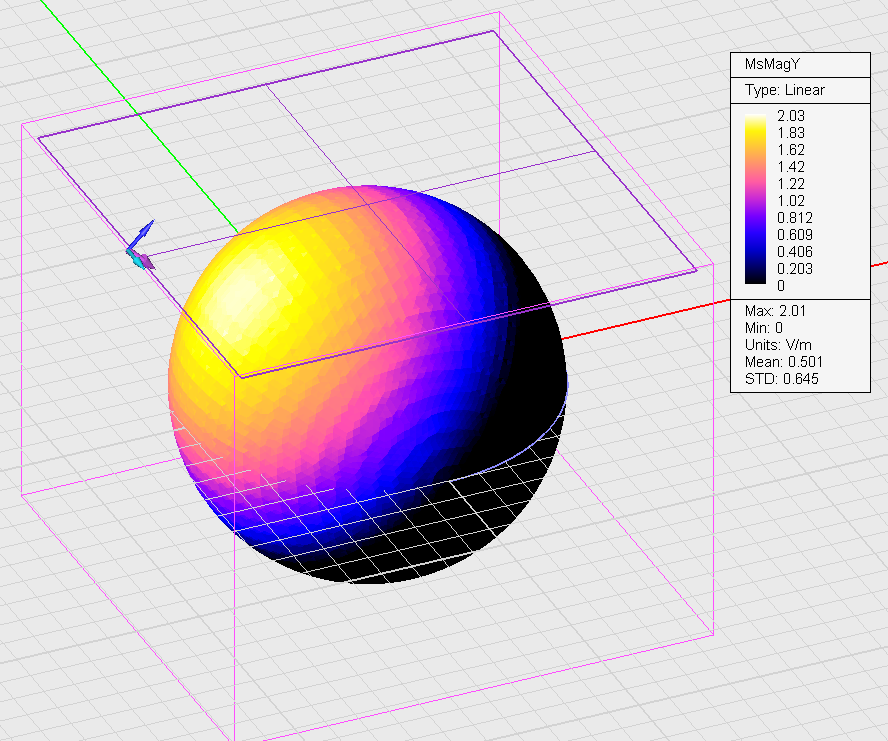Click the MsMagY legend title

(x=771, y=64)
